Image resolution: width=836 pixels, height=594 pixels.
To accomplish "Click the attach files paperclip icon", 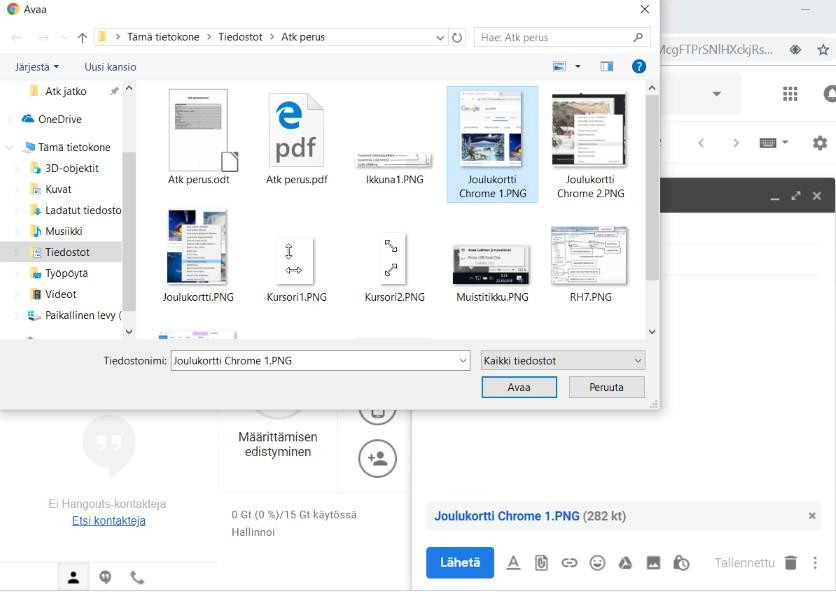I will (x=541, y=563).
